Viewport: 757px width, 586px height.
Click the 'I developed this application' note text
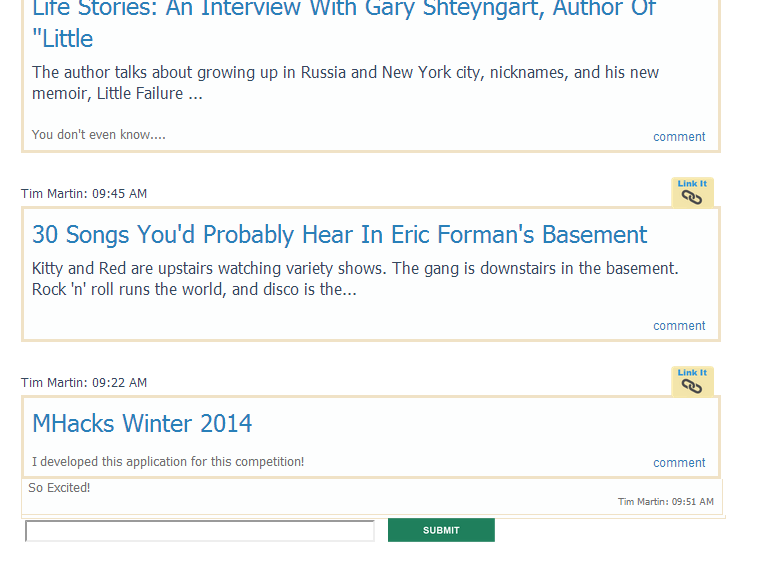point(168,462)
